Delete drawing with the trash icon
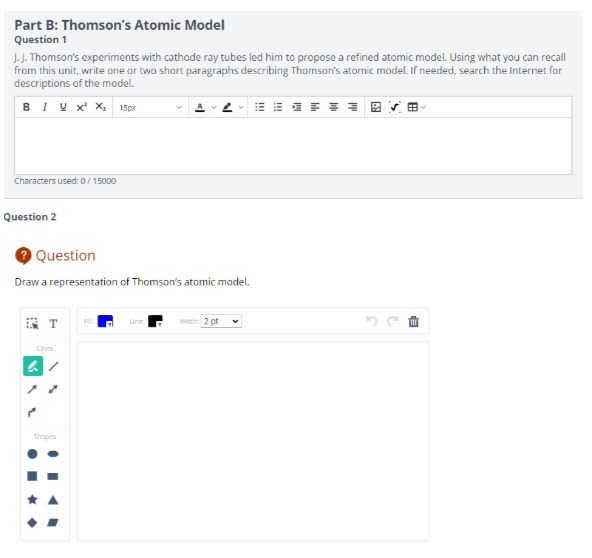The image size is (592, 558). [414, 321]
